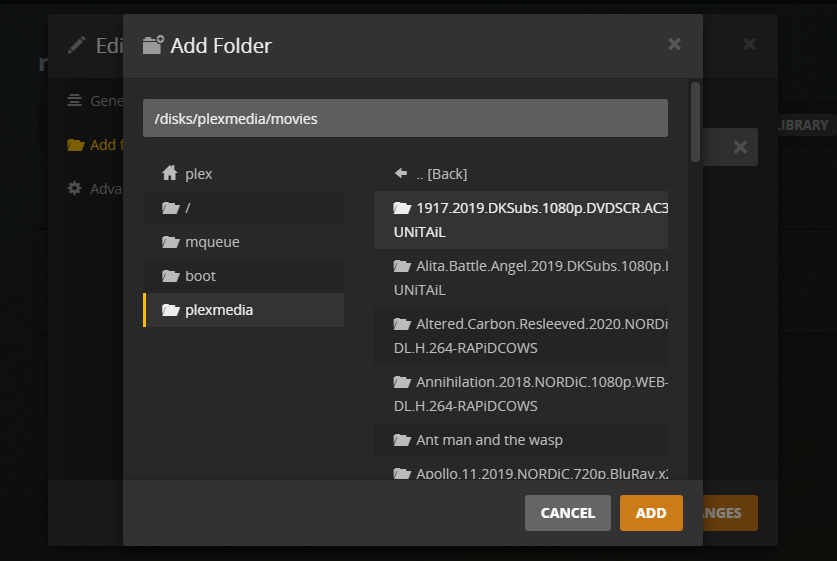This screenshot has height=561, width=837.
Task: Click the back arrow icon
Action: click(x=401, y=174)
